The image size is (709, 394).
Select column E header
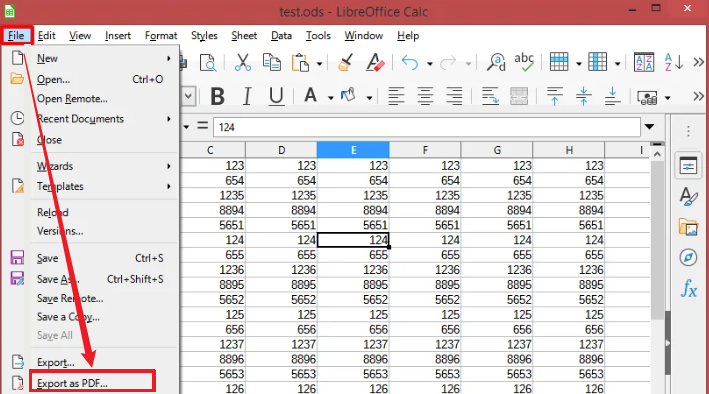pyautogui.click(x=353, y=150)
